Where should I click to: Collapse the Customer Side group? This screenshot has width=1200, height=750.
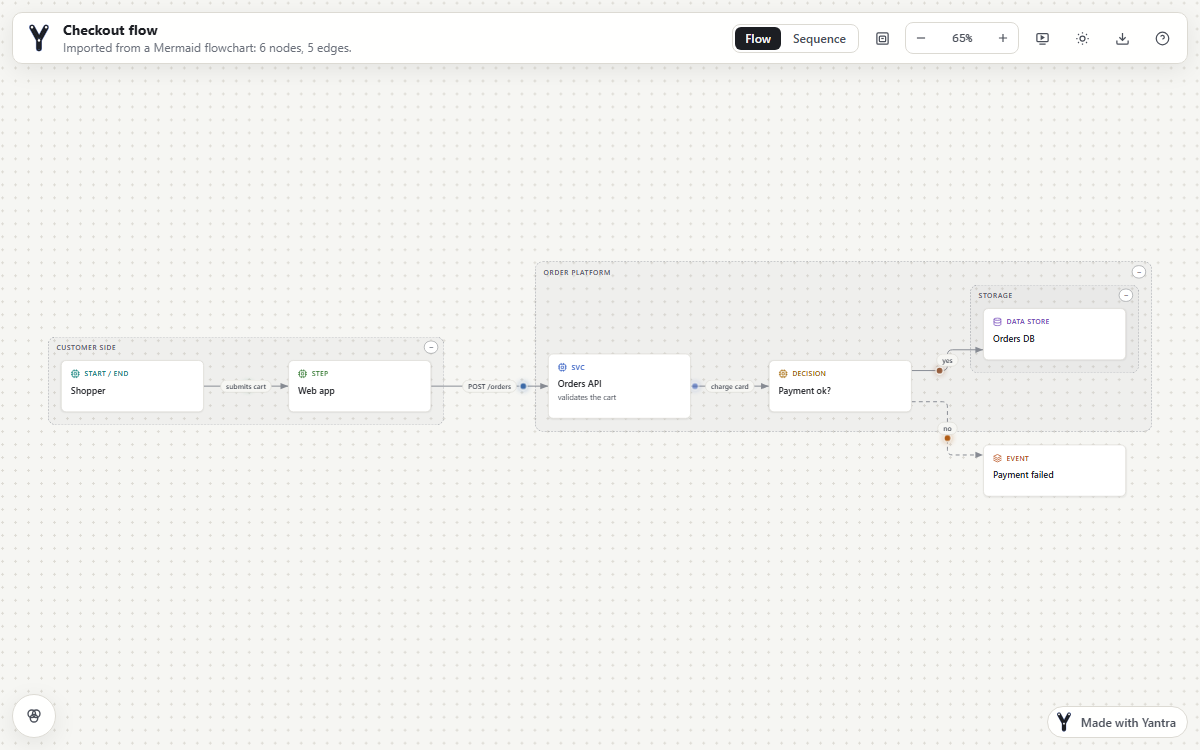(x=431, y=347)
